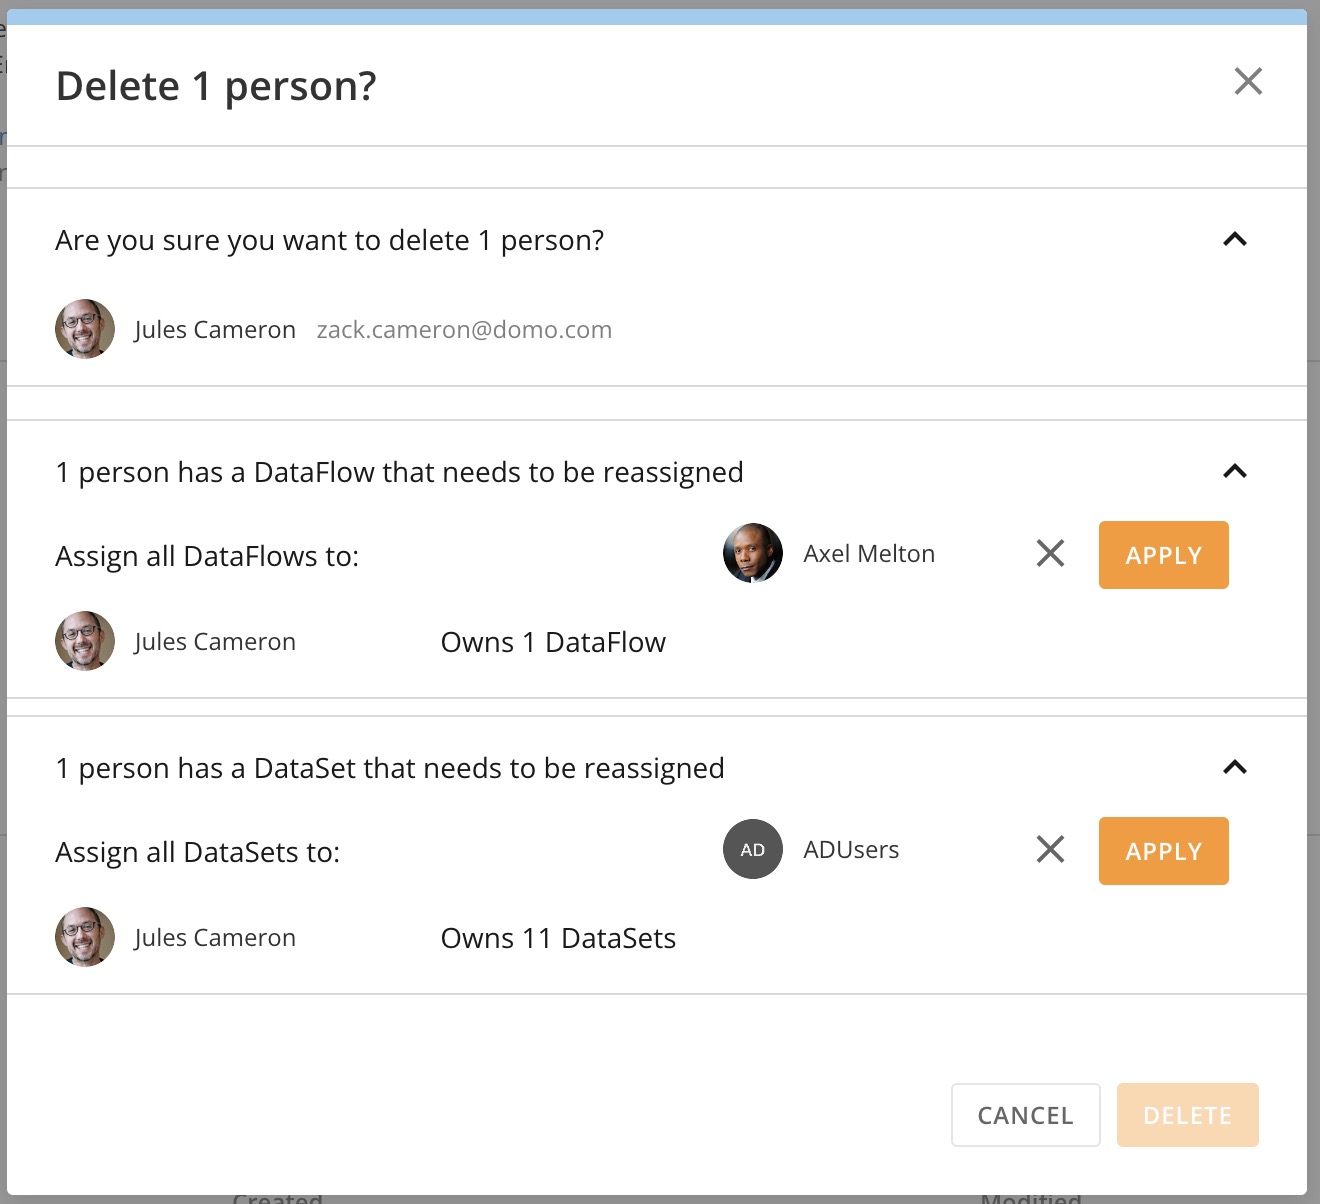1320x1204 pixels.
Task: Click Jules Cameron's name in DataFlow row
Action: (215, 642)
